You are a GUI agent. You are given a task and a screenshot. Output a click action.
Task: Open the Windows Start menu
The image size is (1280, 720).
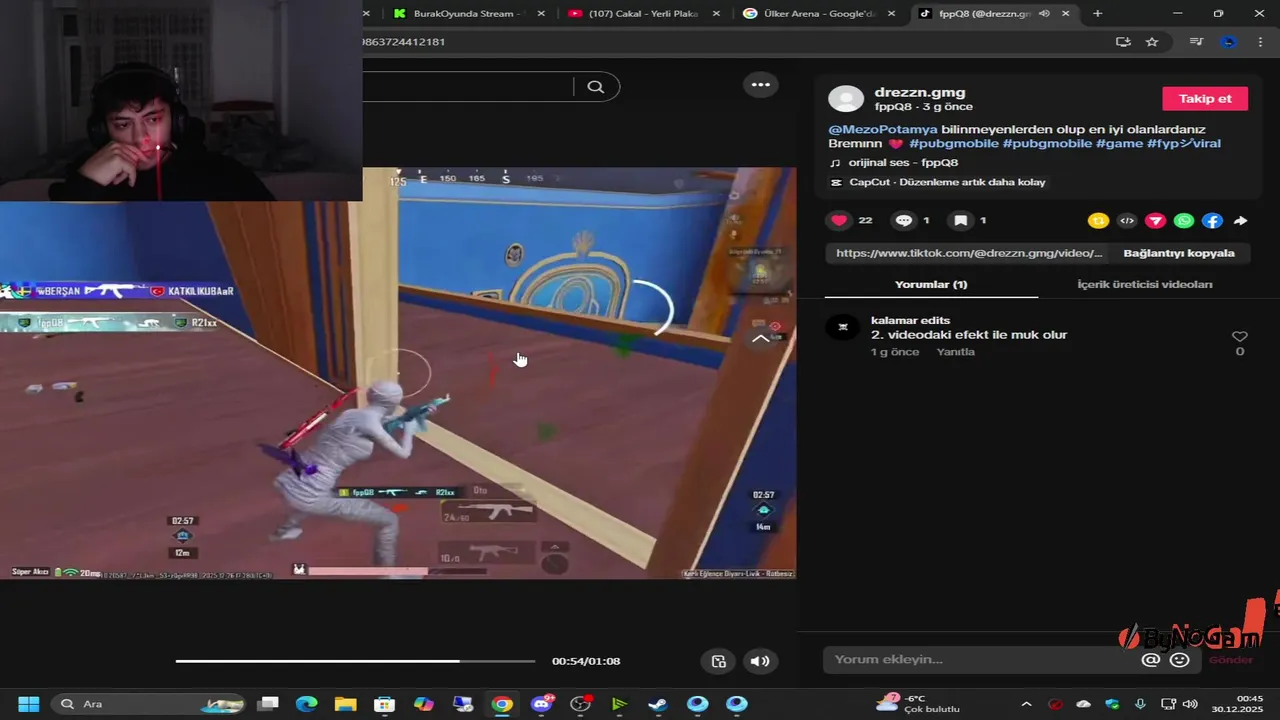click(28, 704)
